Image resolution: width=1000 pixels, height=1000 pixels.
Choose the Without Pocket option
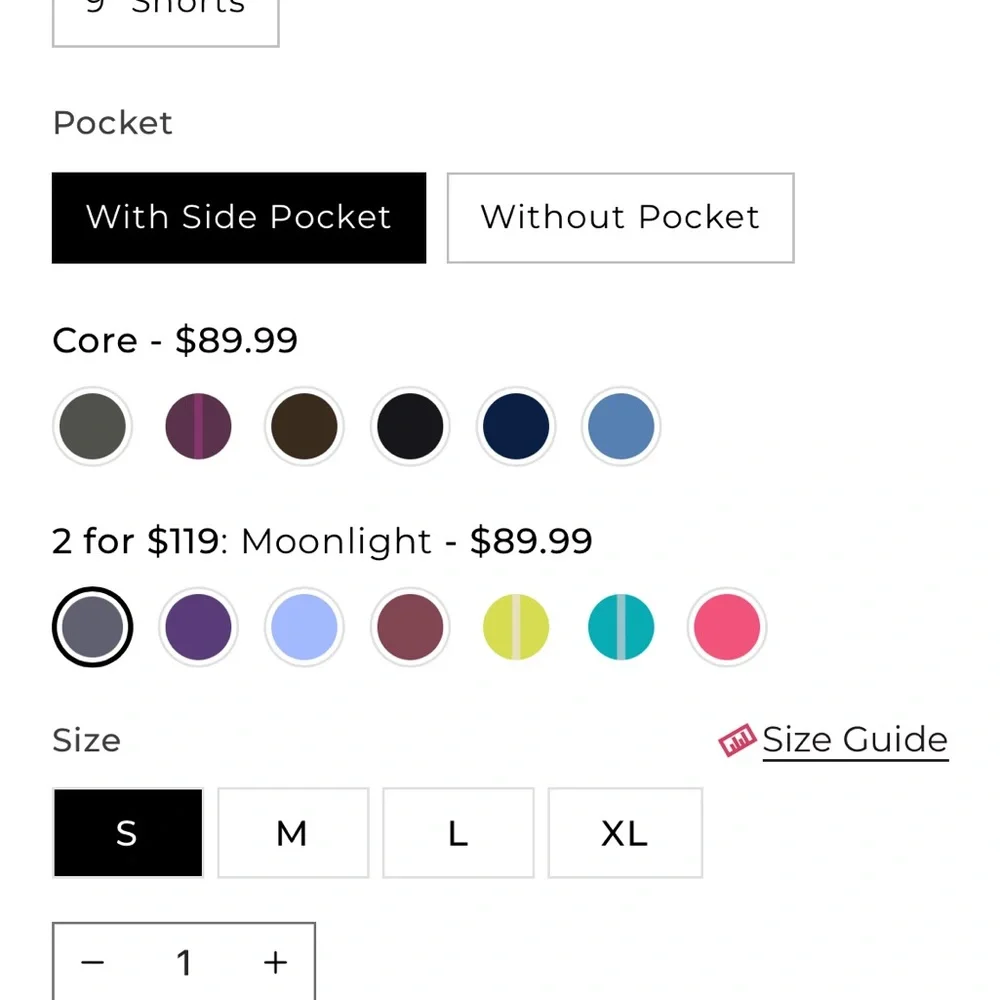(x=620, y=218)
